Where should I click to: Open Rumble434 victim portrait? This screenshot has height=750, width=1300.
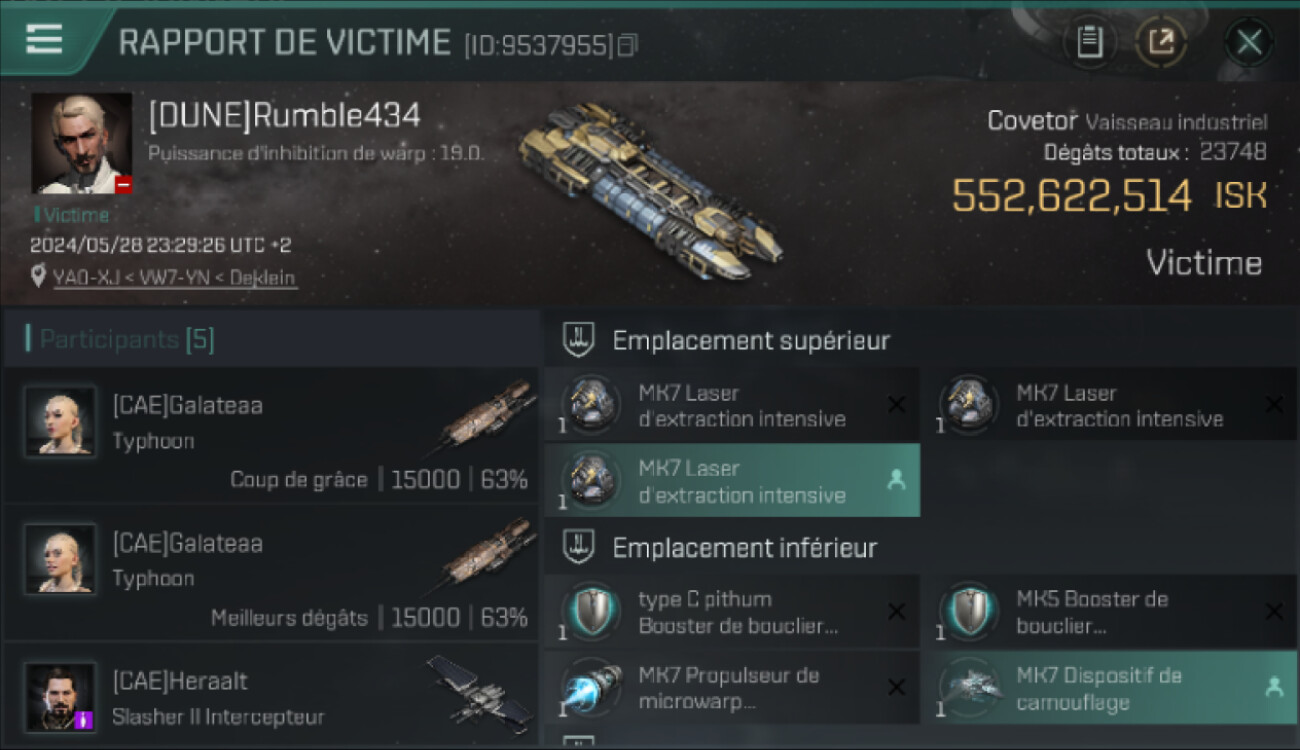[x=82, y=143]
